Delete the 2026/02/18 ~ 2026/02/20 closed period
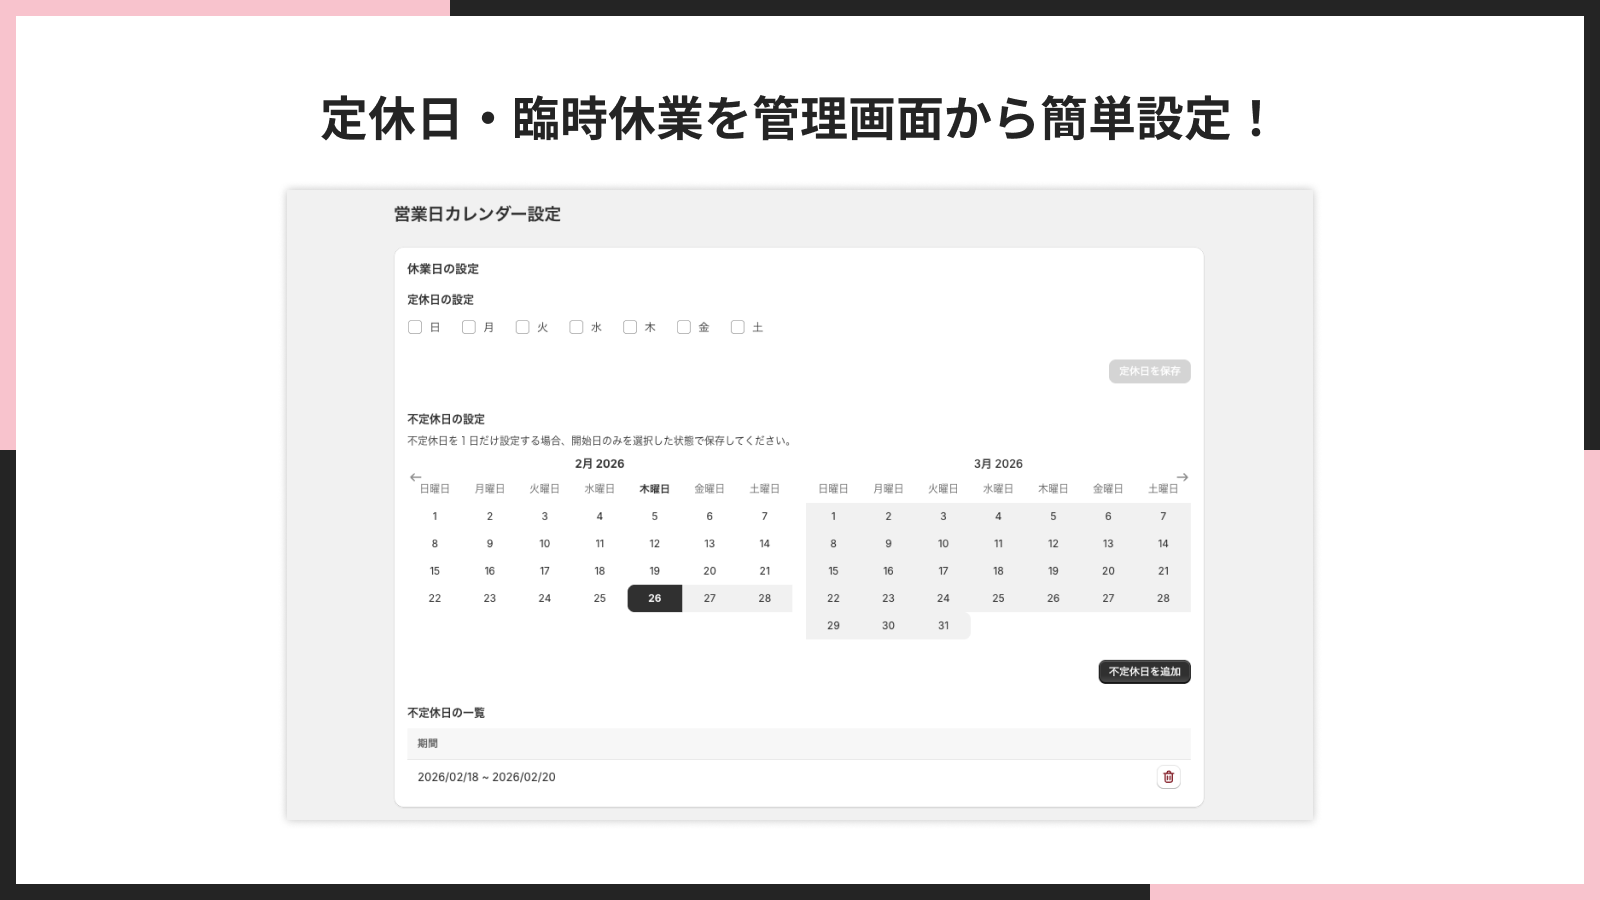This screenshot has width=1600, height=900. (1168, 777)
